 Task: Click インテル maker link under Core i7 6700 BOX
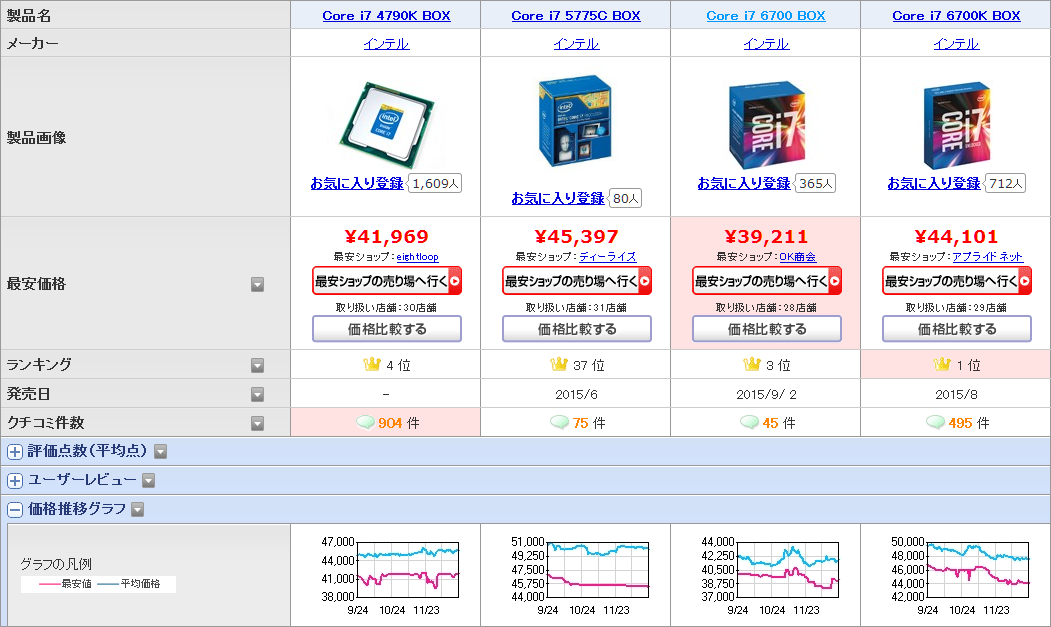click(x=766, y=44)
